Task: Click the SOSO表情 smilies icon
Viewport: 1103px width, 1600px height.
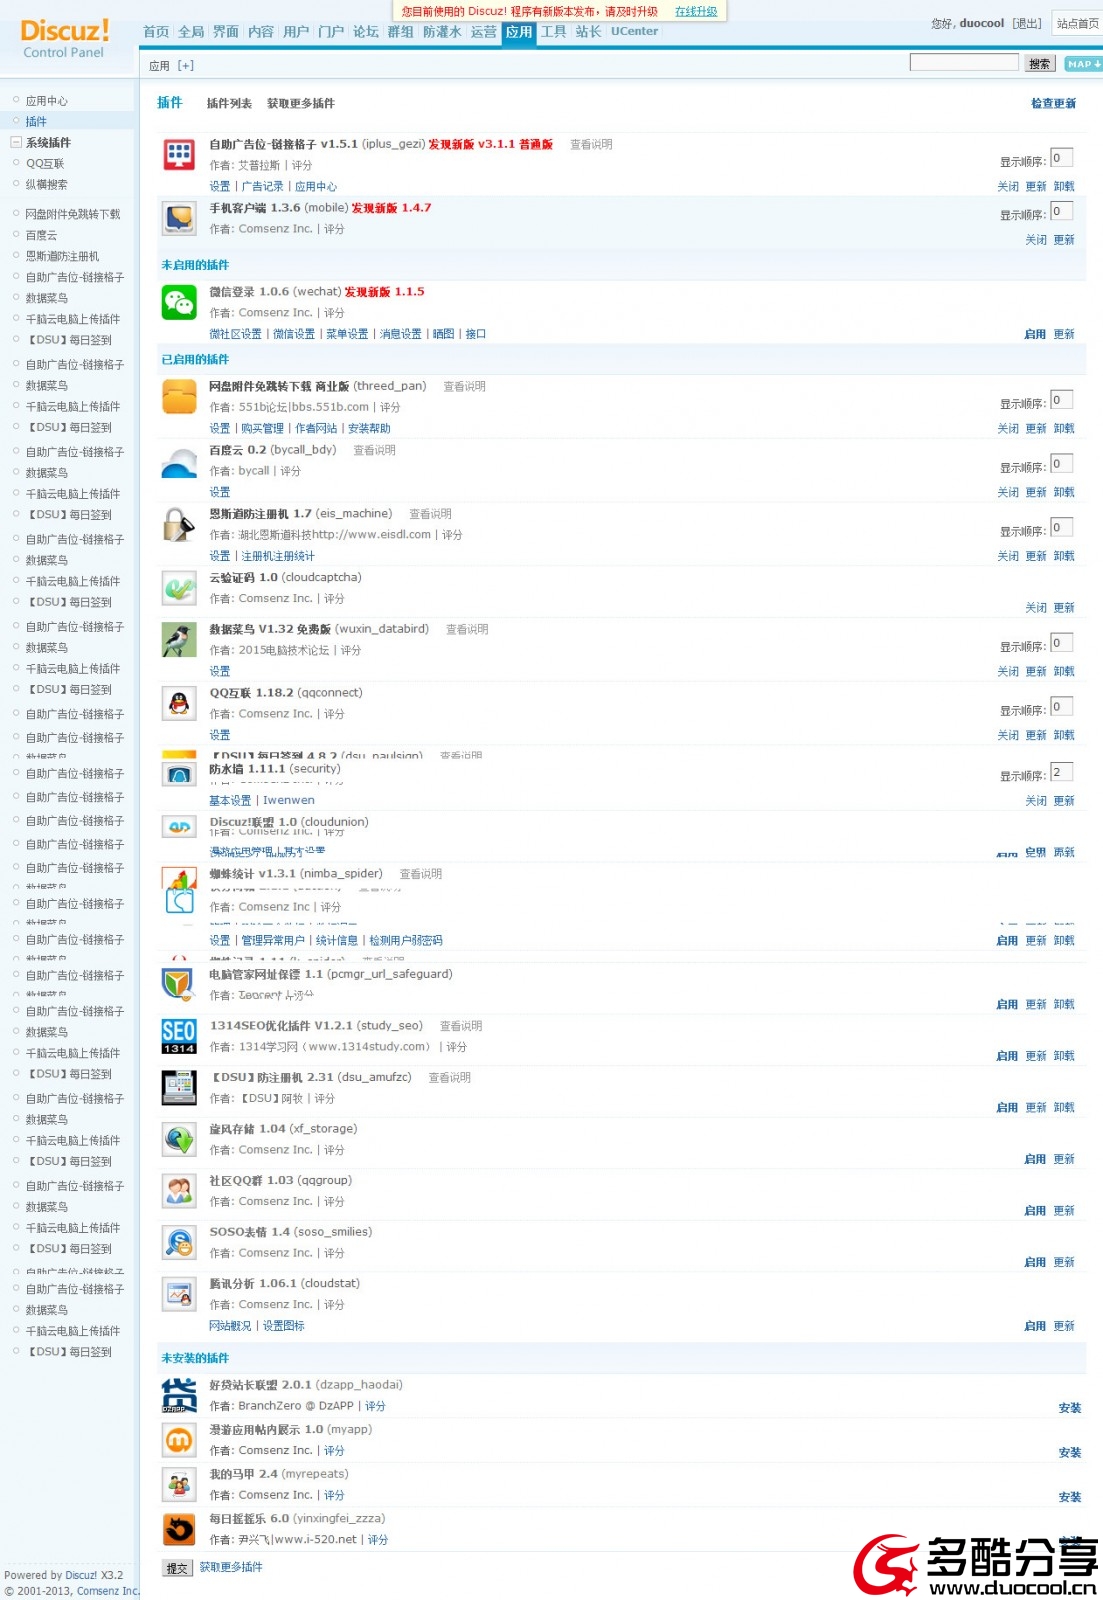Action: pyautogui.click(x=179, y=1243)
